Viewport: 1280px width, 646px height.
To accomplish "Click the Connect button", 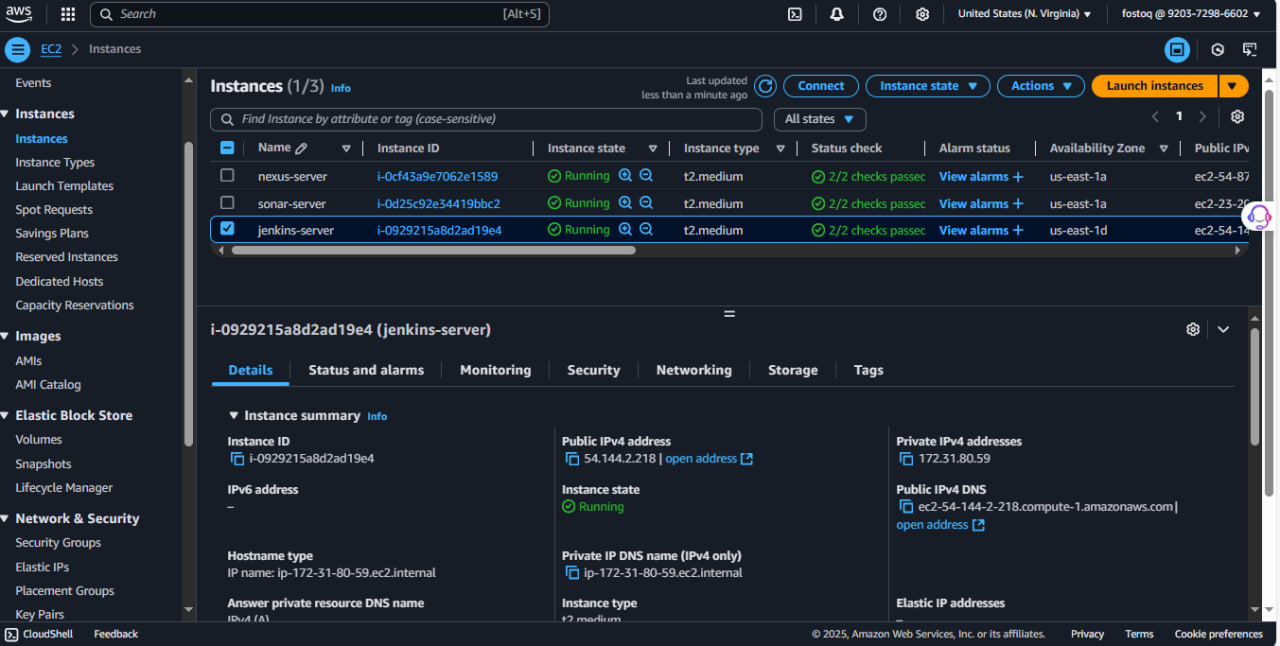I will [821, 86].
